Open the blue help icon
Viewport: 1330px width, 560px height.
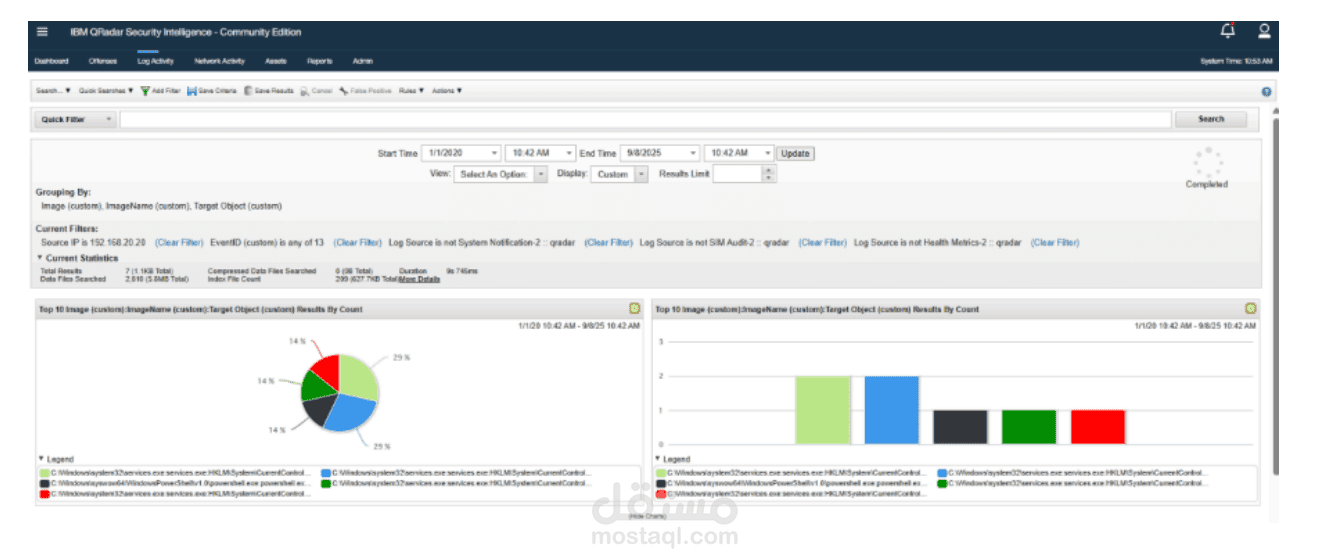[x=1266, y=91]
